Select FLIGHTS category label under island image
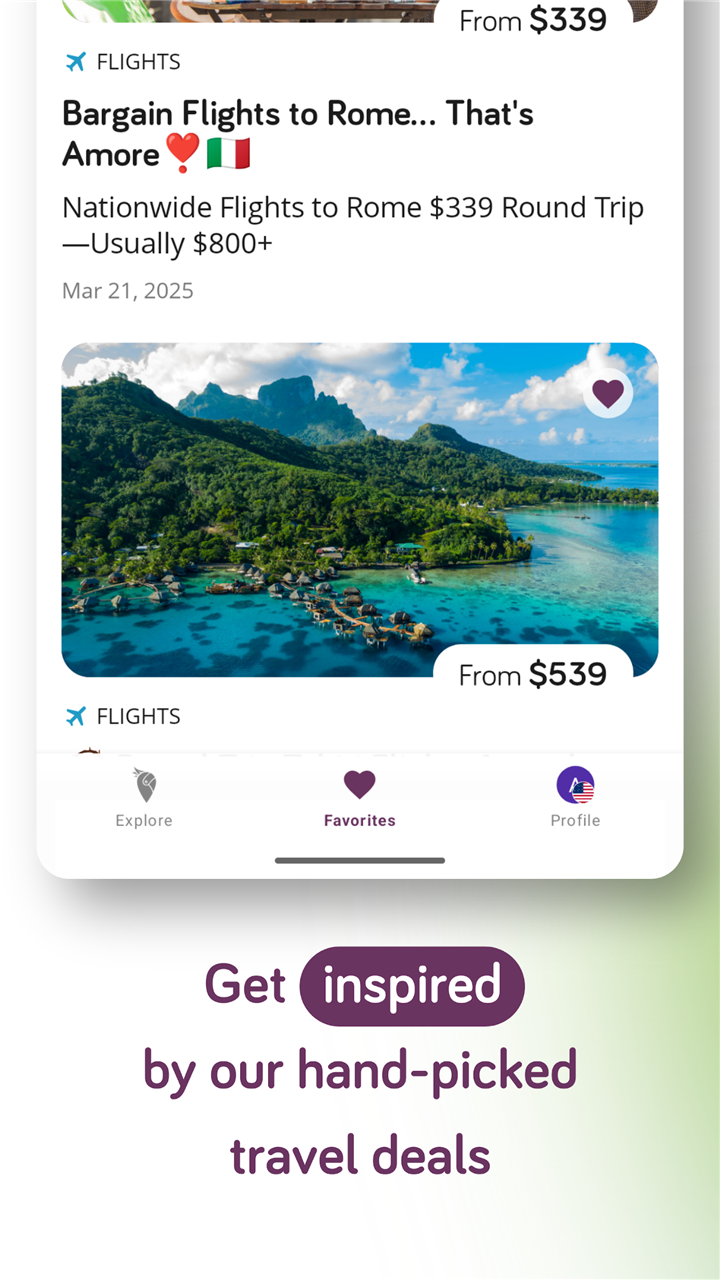The image size is (720, 1280). click(138, 716)
